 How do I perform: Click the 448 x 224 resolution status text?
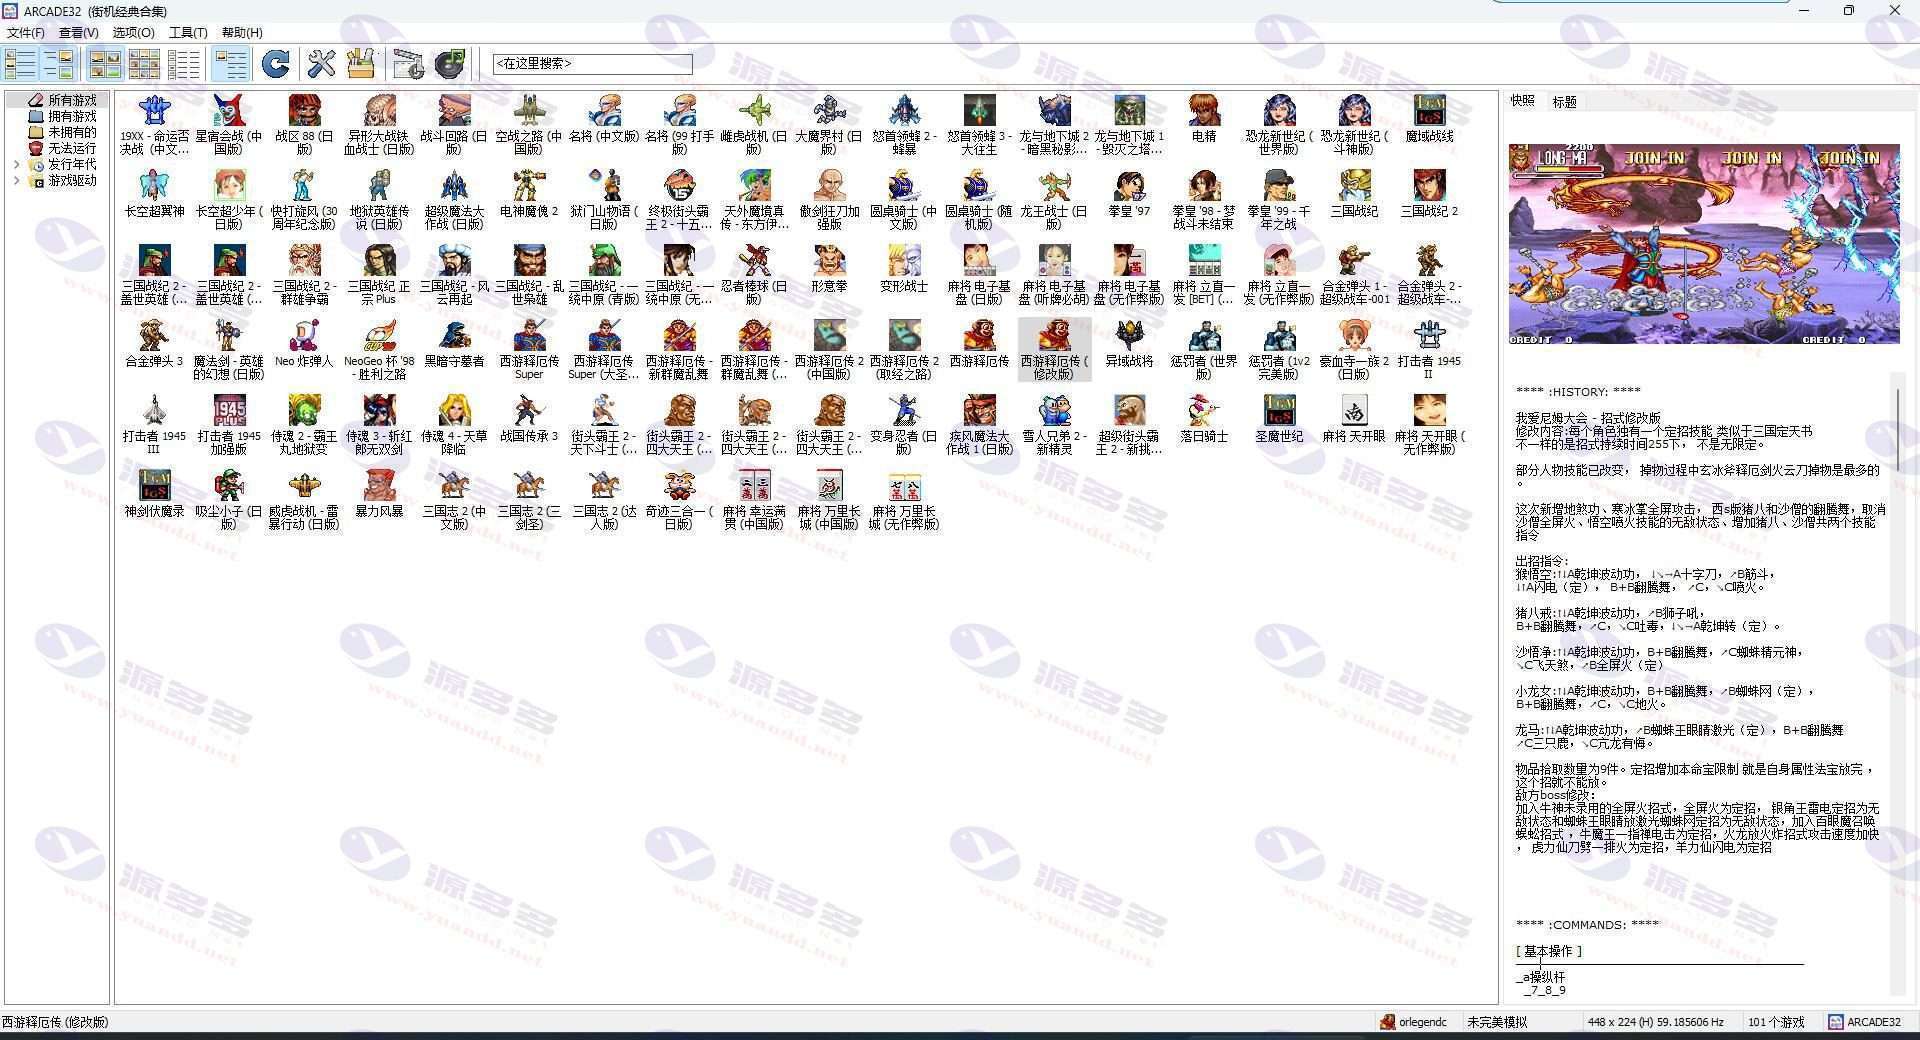click(1655, 1022)
